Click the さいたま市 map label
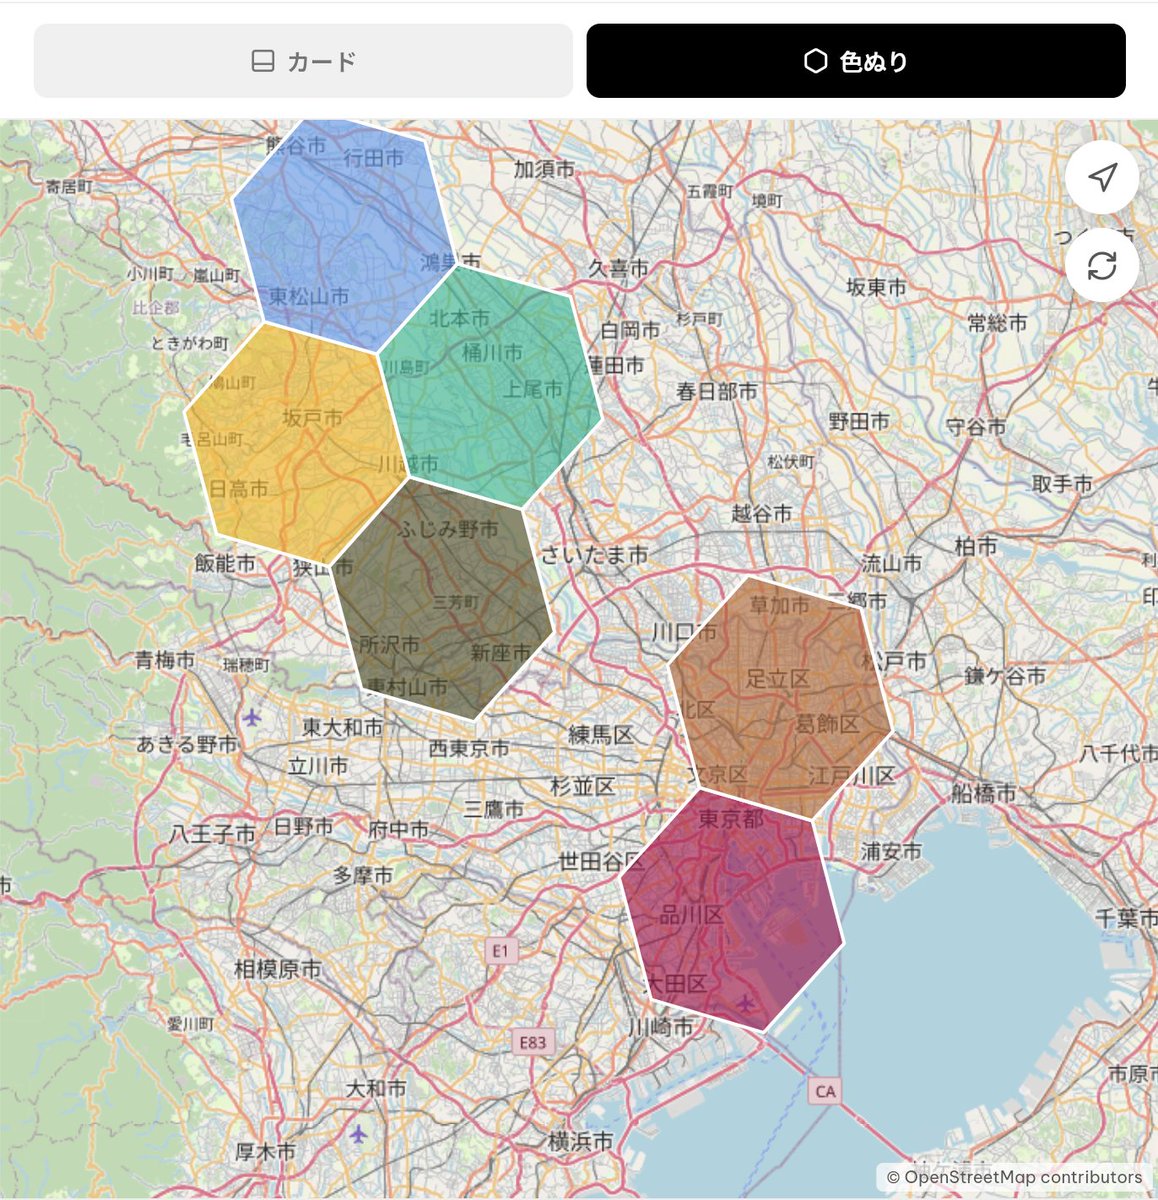Viewport: 1158px width, 1200px height. [x=594, y=554]
